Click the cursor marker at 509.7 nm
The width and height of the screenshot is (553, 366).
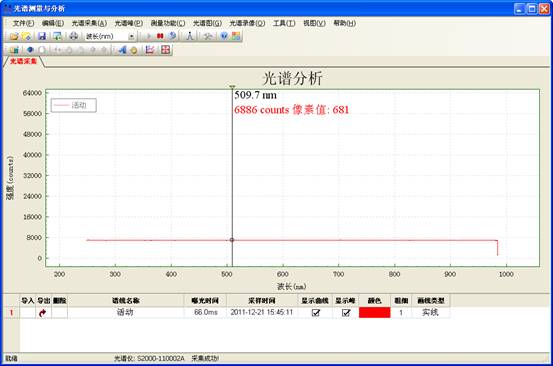[232, 240]
